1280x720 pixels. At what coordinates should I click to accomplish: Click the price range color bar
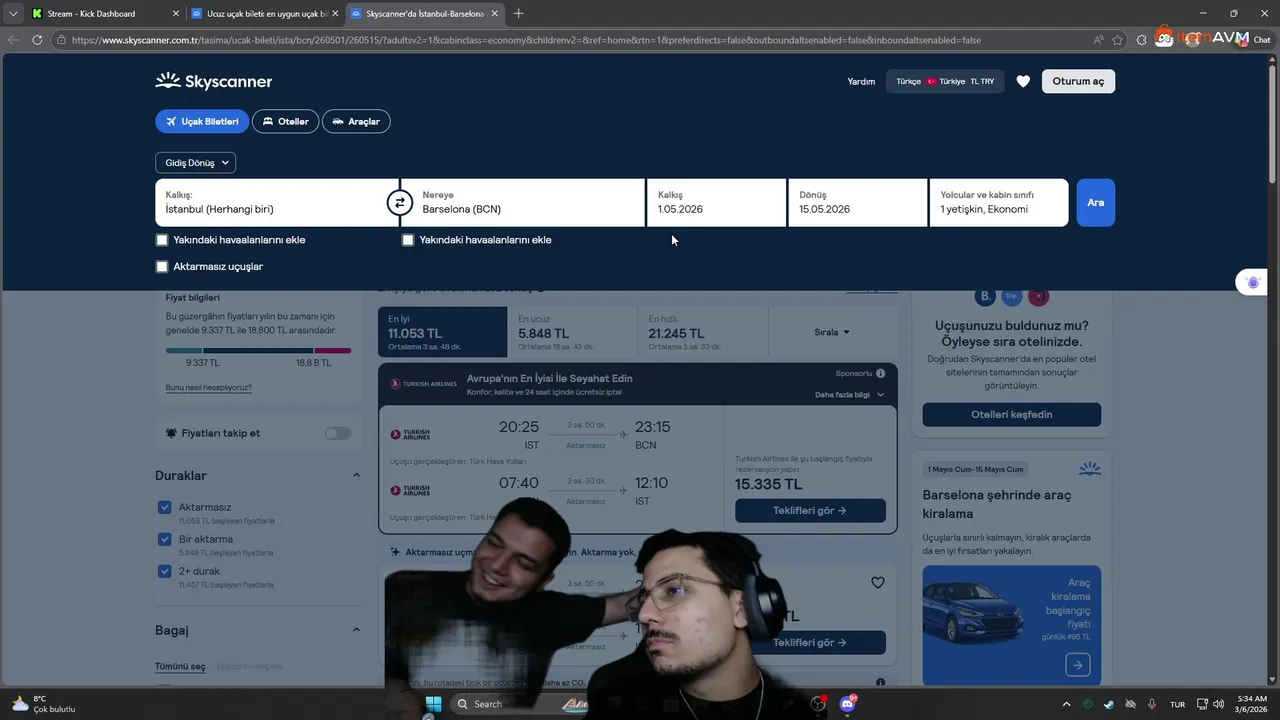coord(258,350)
